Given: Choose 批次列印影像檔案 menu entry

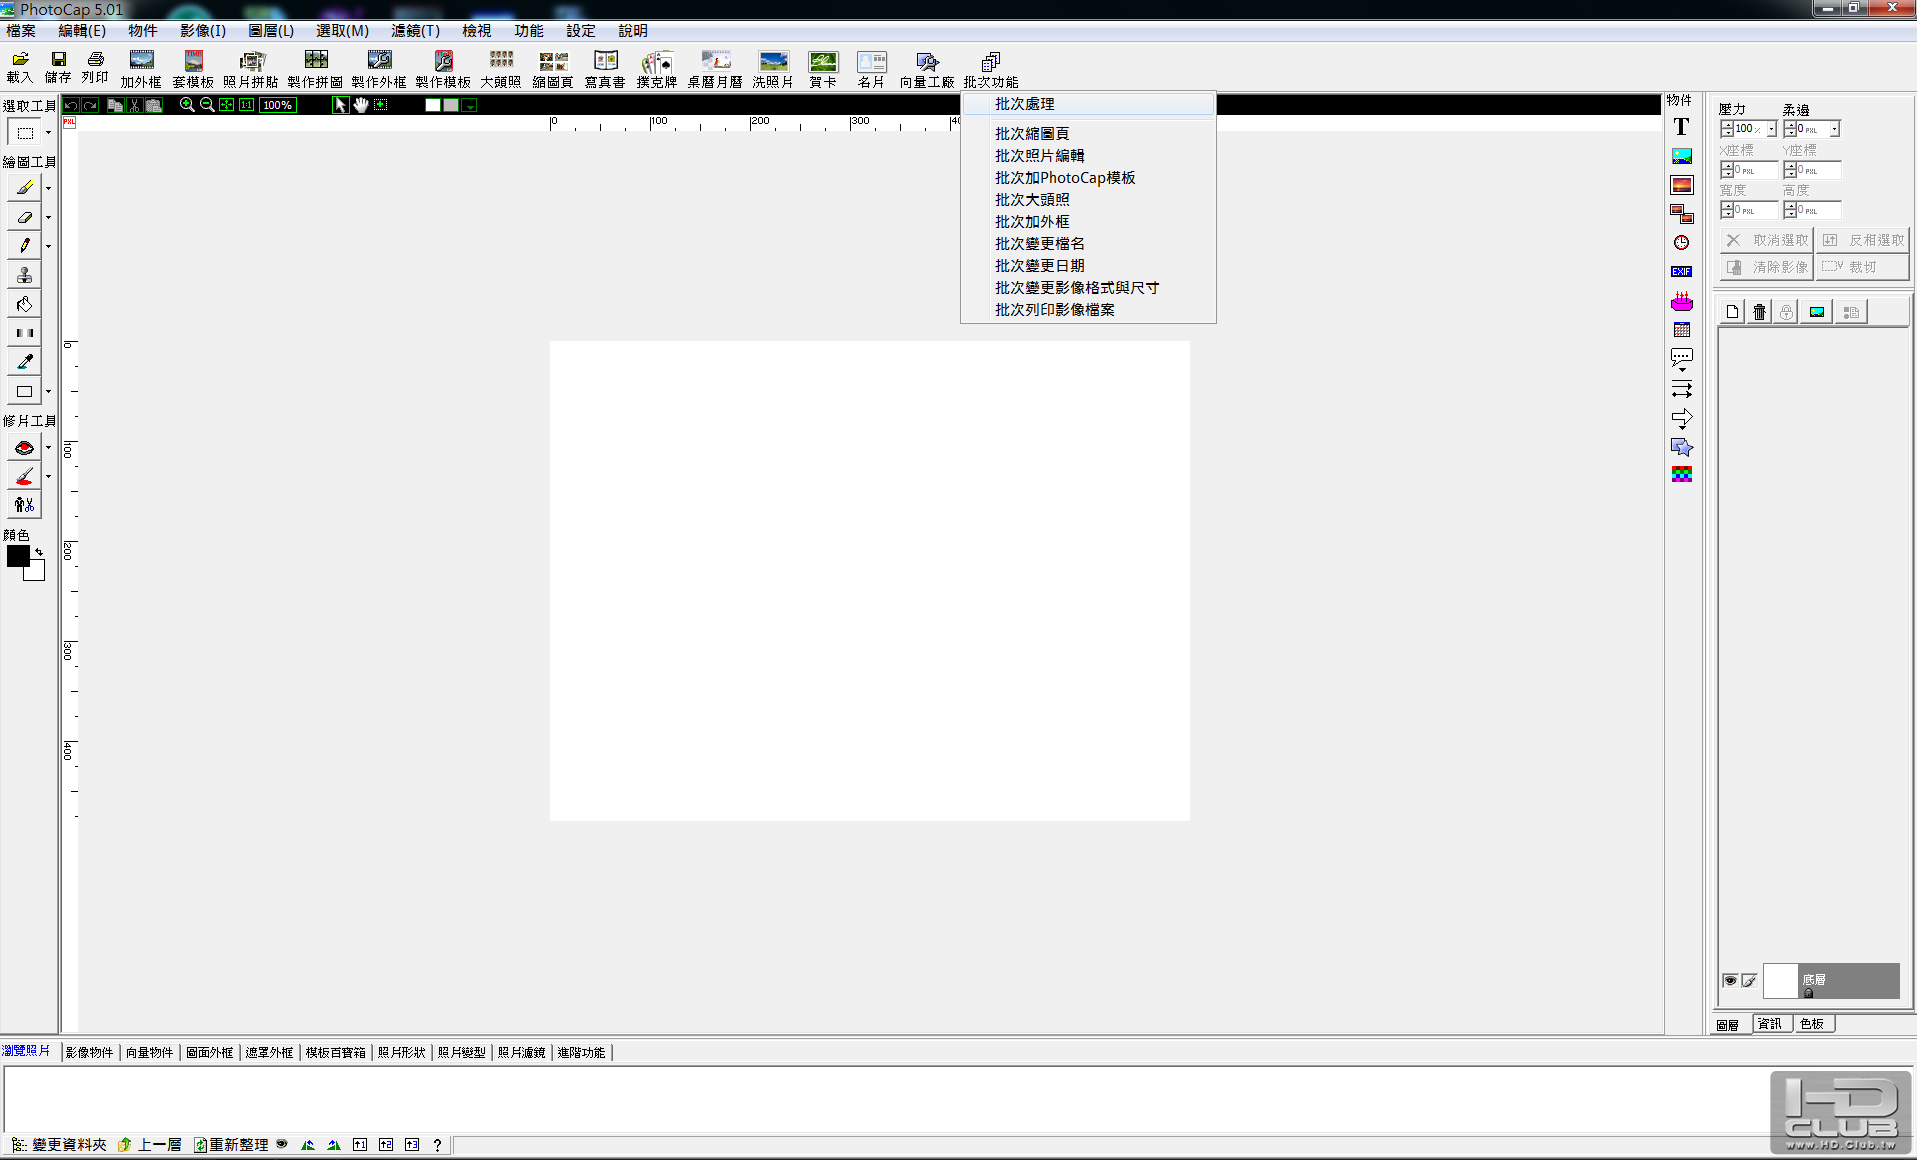Looking at the screenshot, I should (x=1088, y=309).
